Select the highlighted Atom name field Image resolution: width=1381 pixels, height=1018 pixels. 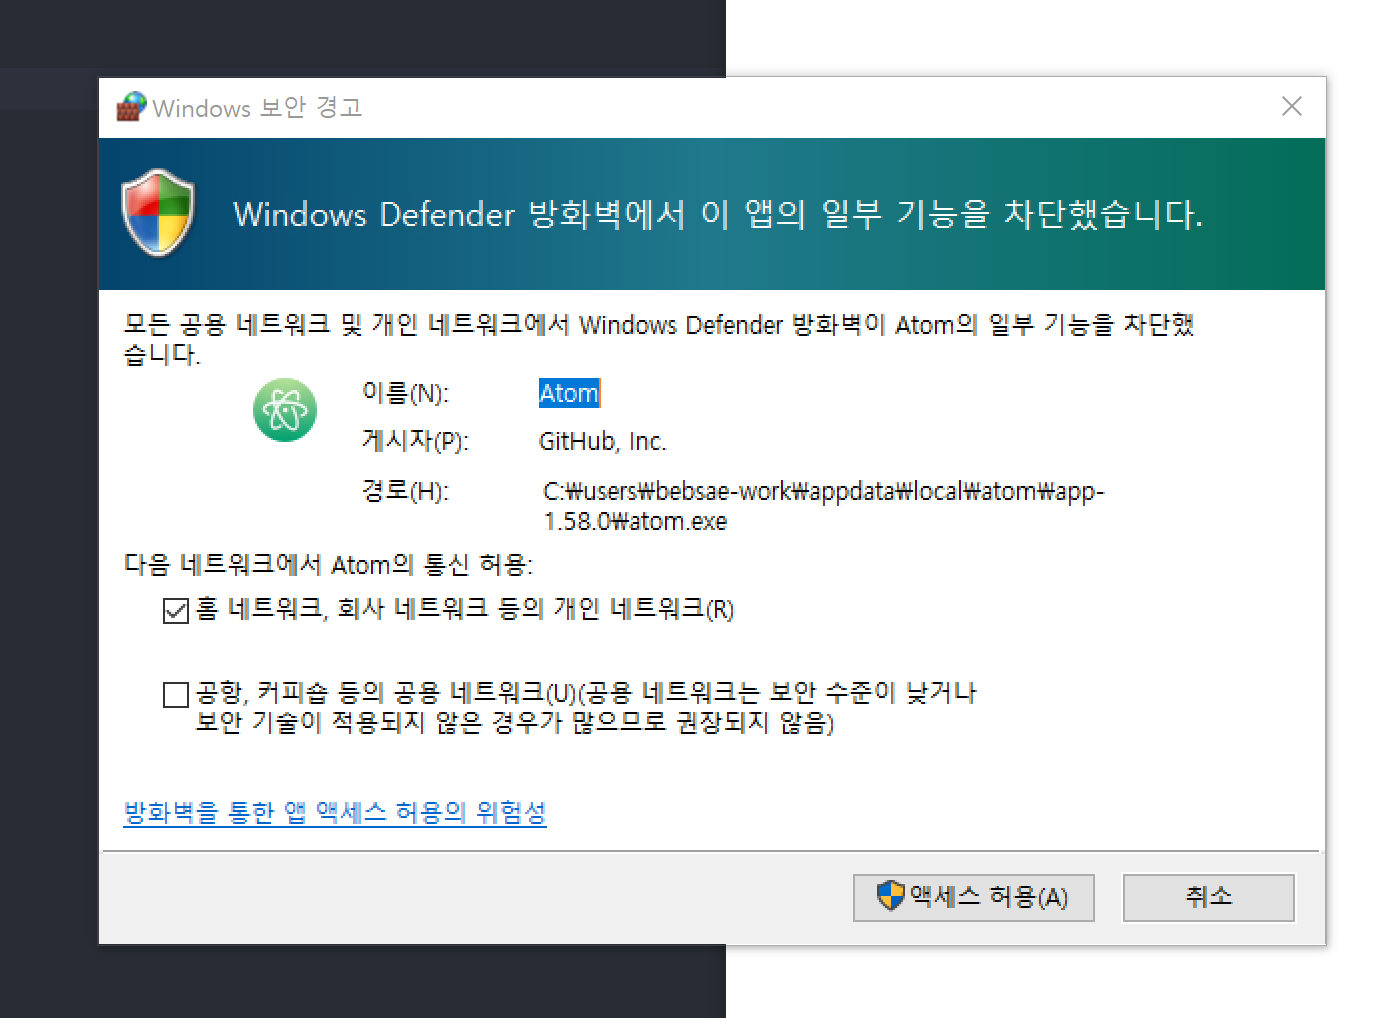569,393
